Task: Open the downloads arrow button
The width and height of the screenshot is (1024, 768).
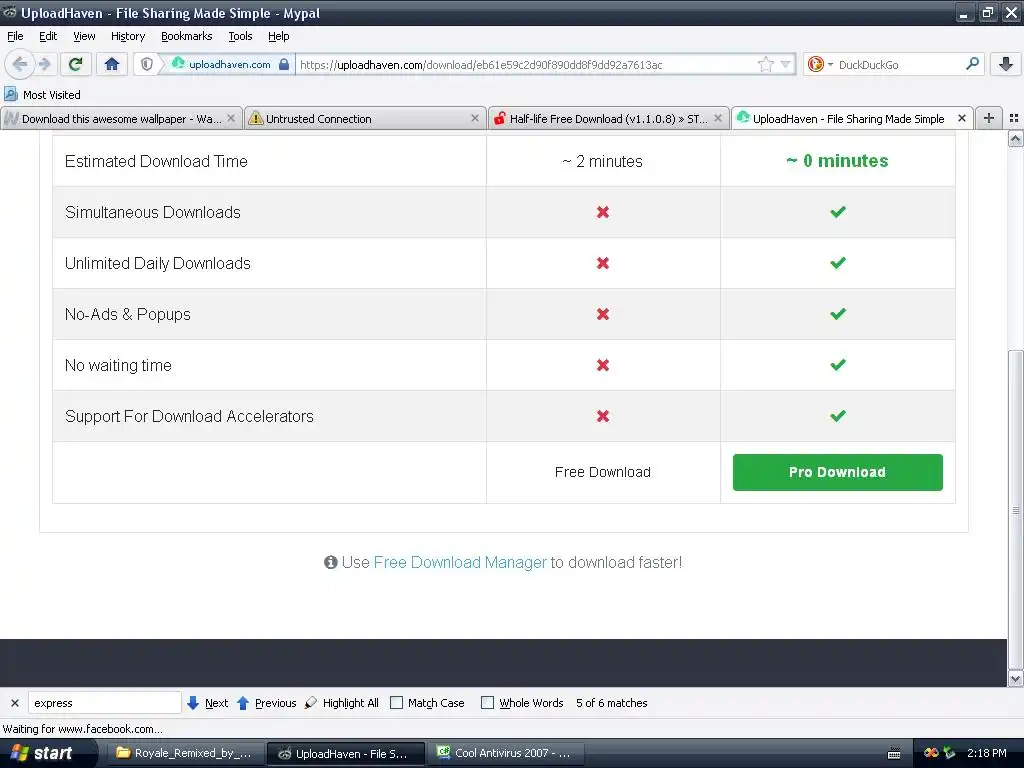Action: tap(1006, 64)
